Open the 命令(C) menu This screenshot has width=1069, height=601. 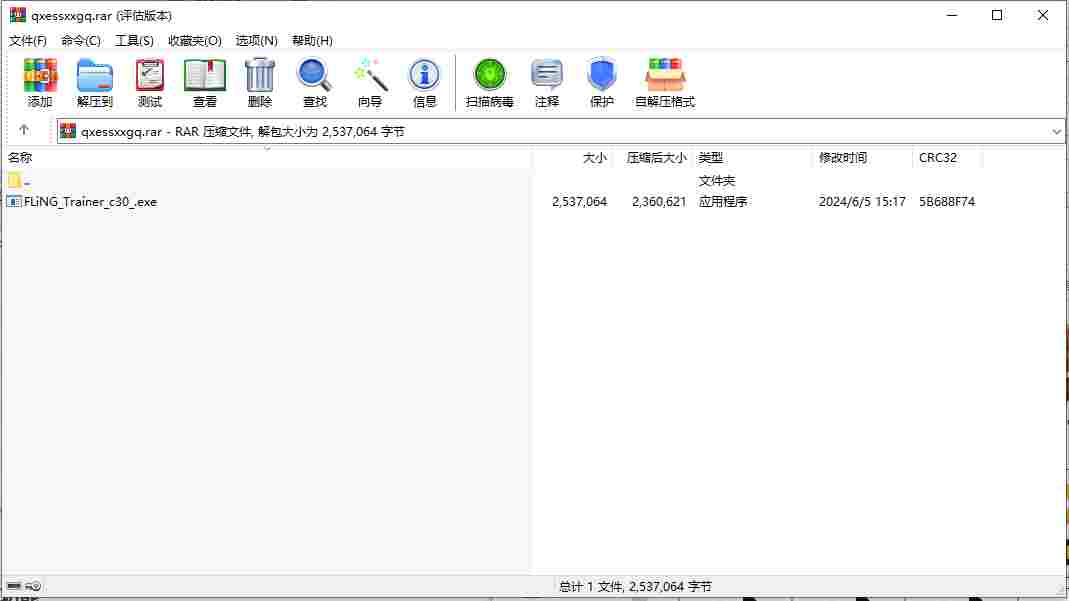[81, 40]
